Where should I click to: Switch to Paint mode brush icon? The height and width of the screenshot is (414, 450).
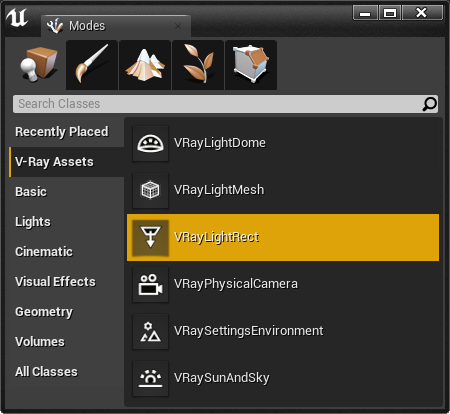92,65
